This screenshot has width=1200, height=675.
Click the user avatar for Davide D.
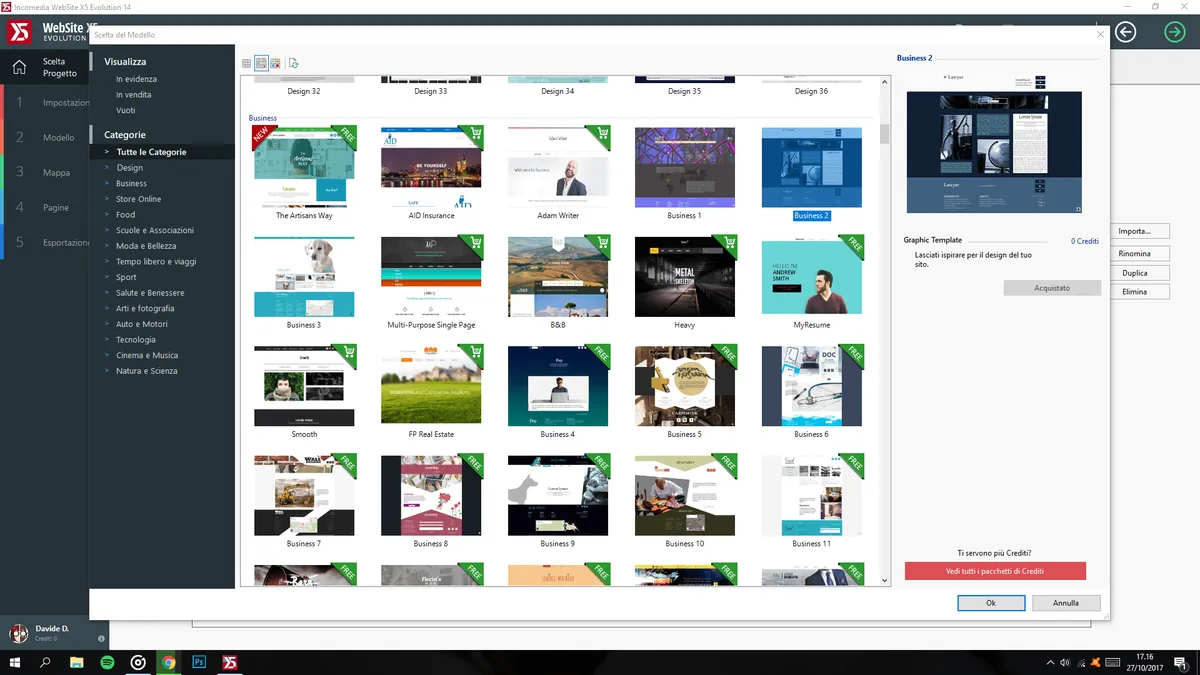pyautogui.click(x=19, y=633)
